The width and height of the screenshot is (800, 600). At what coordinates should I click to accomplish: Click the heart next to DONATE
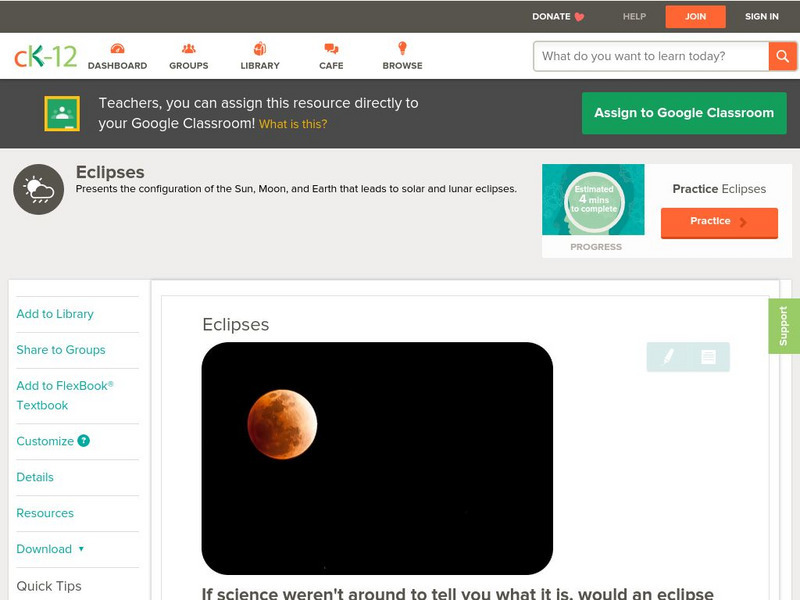pos(577,16)
